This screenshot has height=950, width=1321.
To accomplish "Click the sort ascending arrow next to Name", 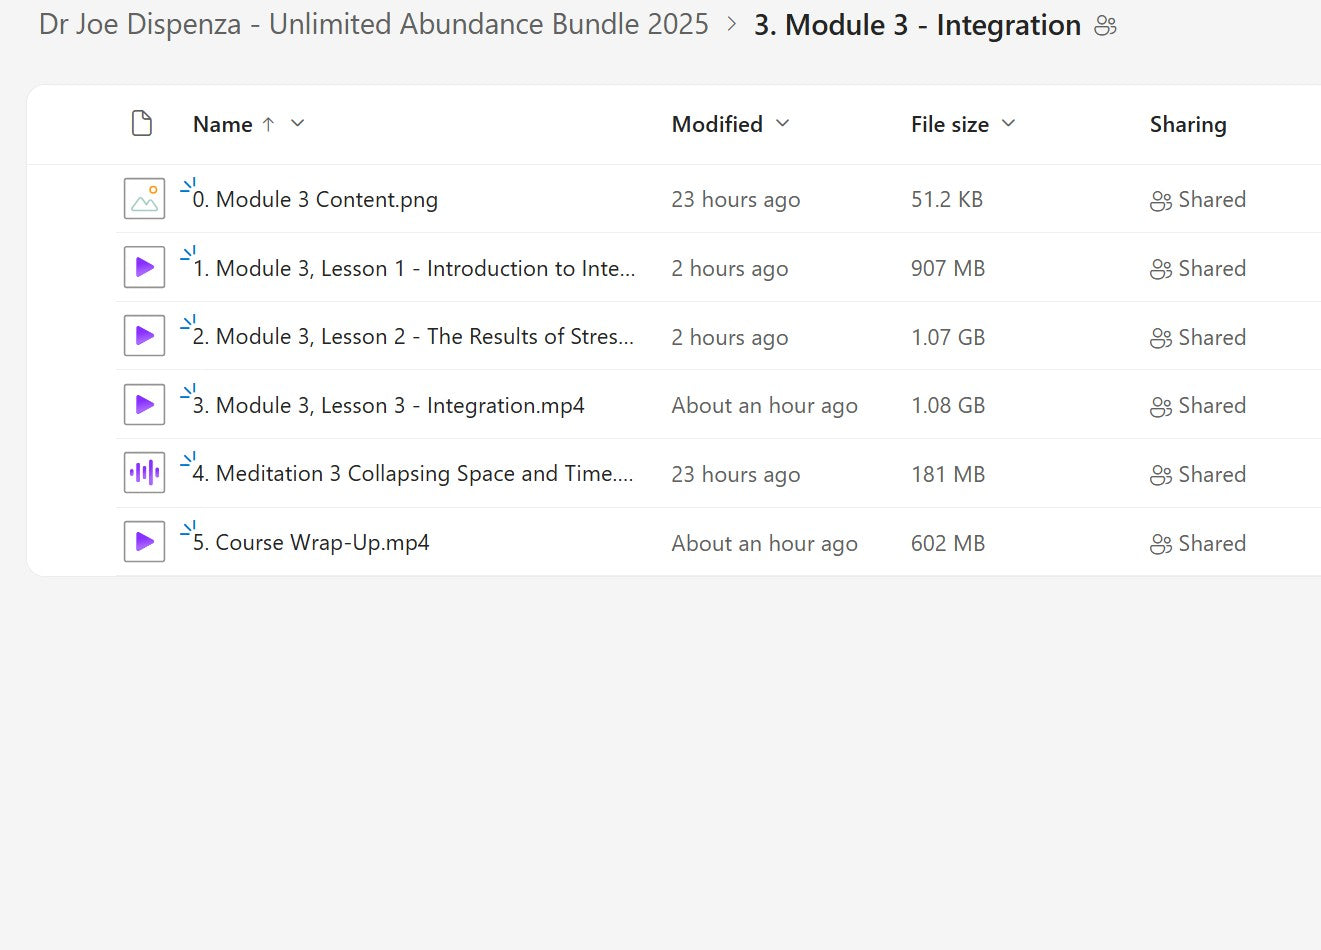I will (268, 124).
